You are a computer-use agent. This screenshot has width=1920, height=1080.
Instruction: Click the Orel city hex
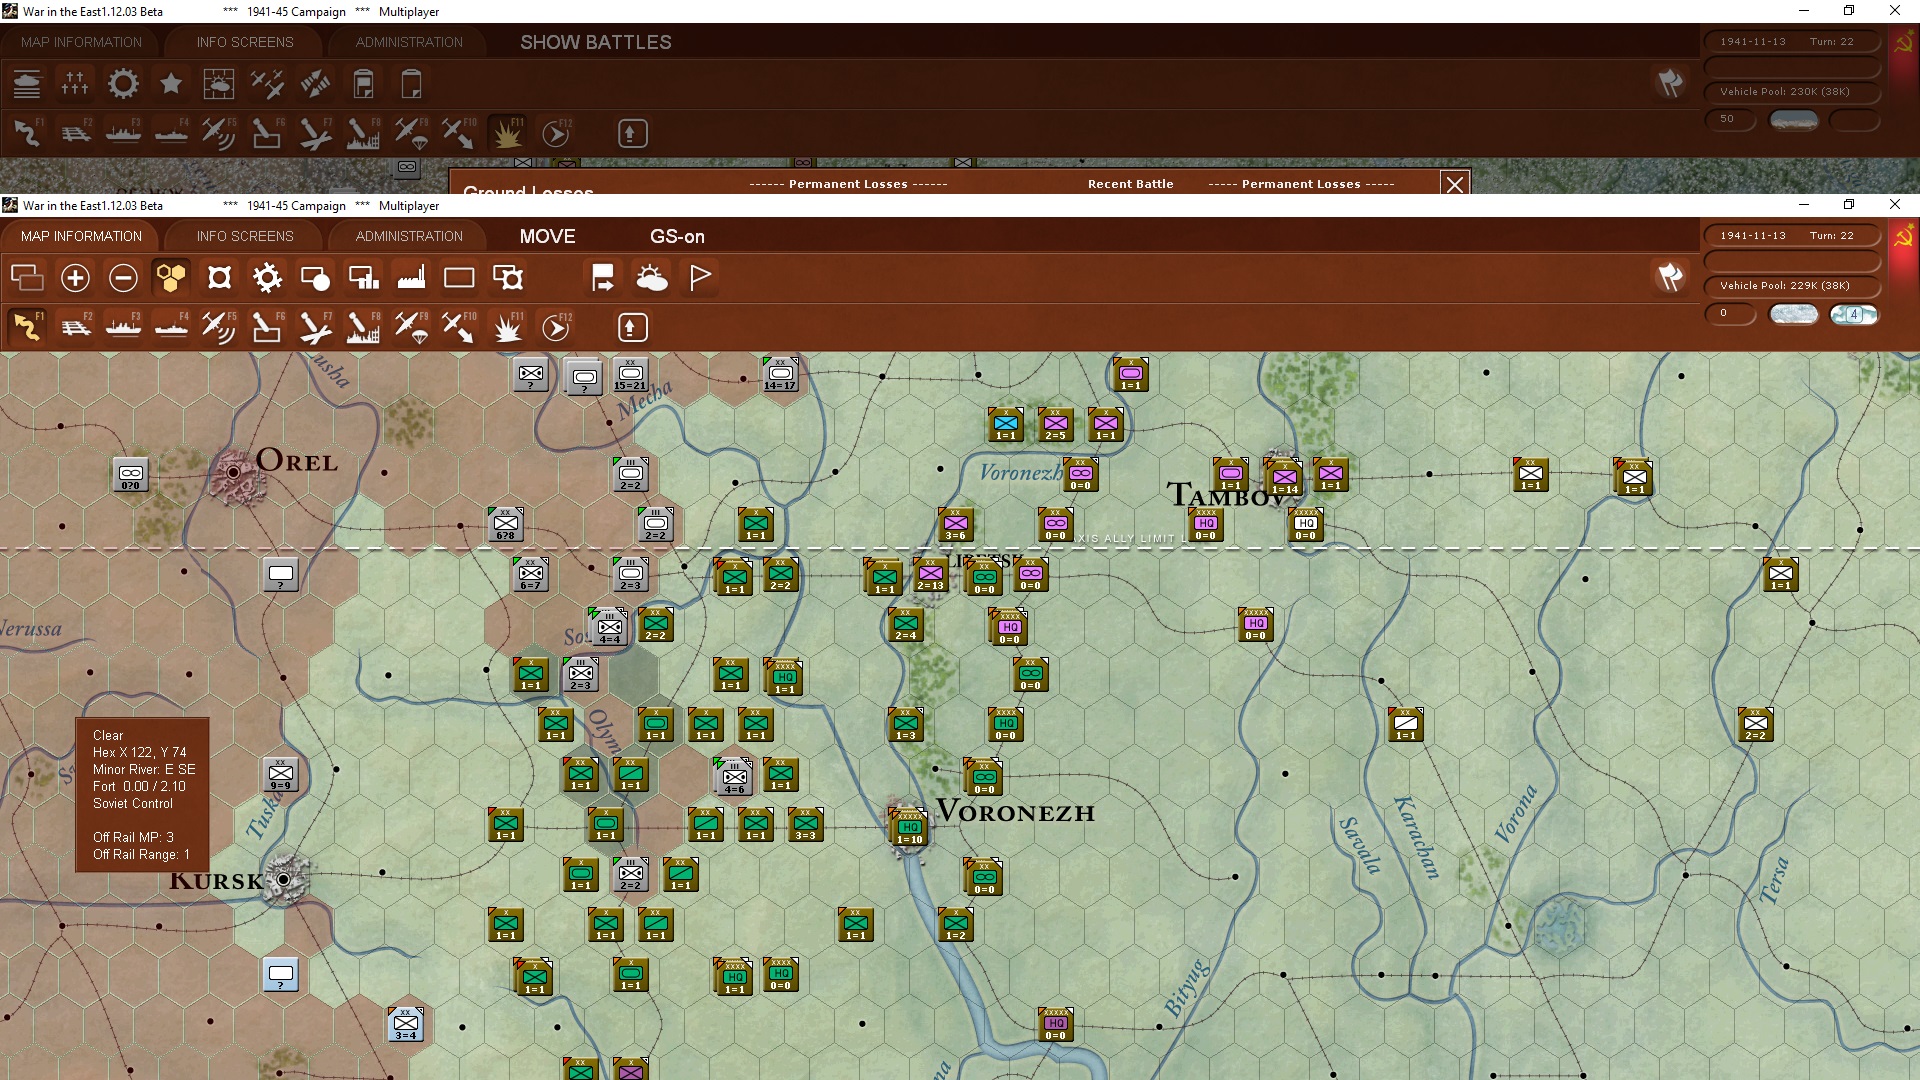(234, 472)
